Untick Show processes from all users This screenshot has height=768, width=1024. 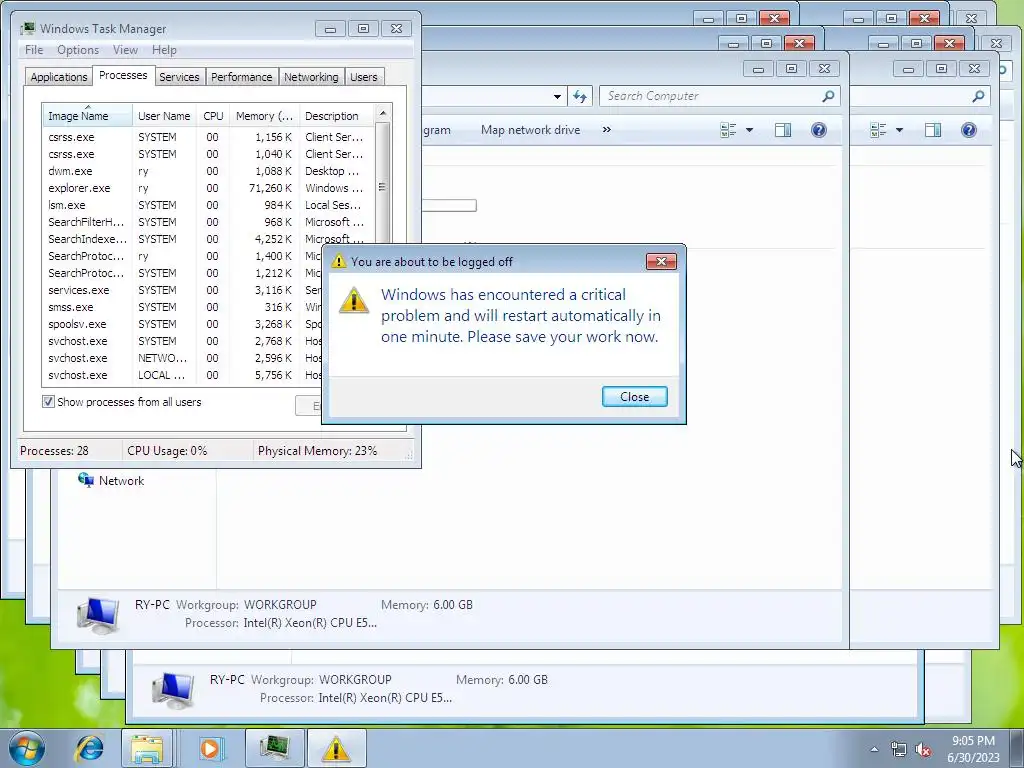click(x=48, y=402)
